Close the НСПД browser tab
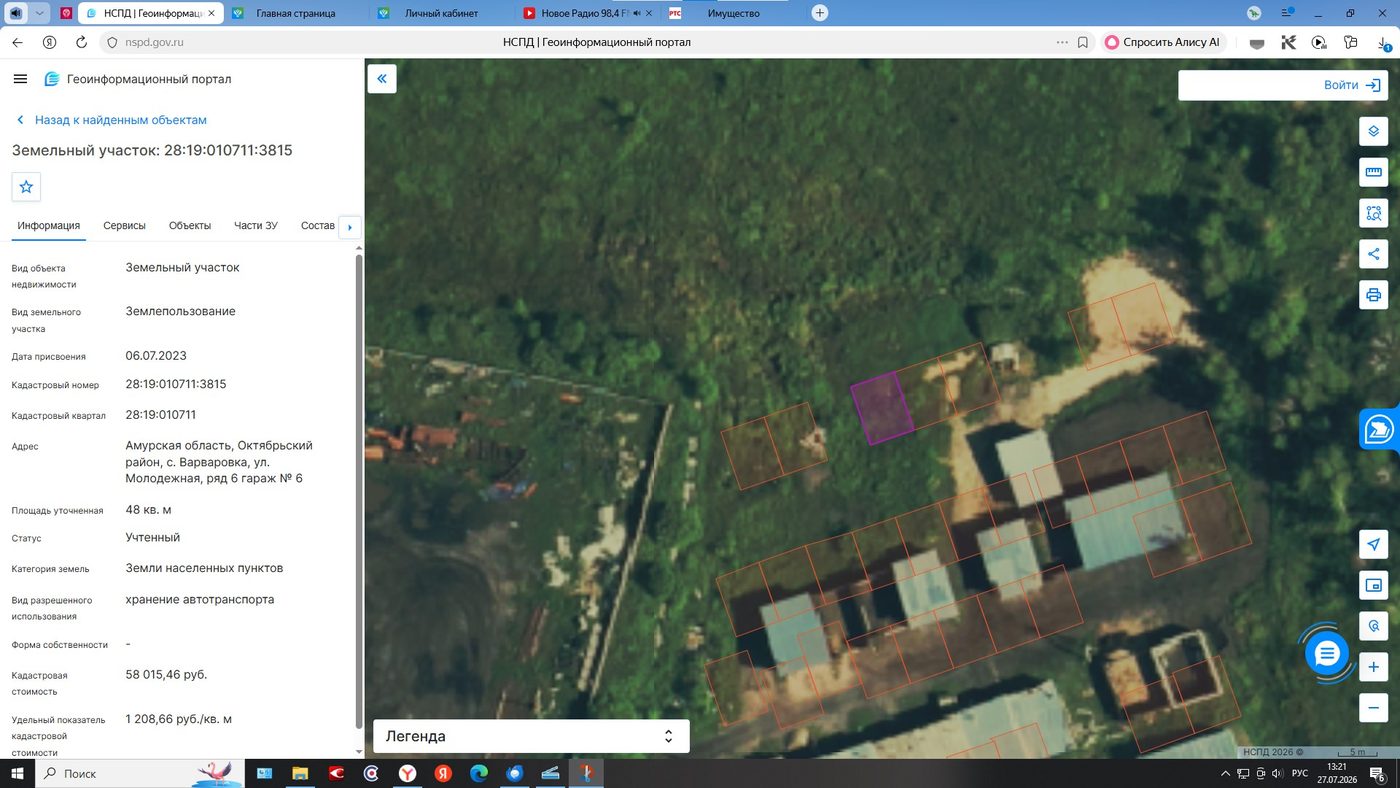The height and width of the screenshot is (788, 1400). (x=211, y=13)
